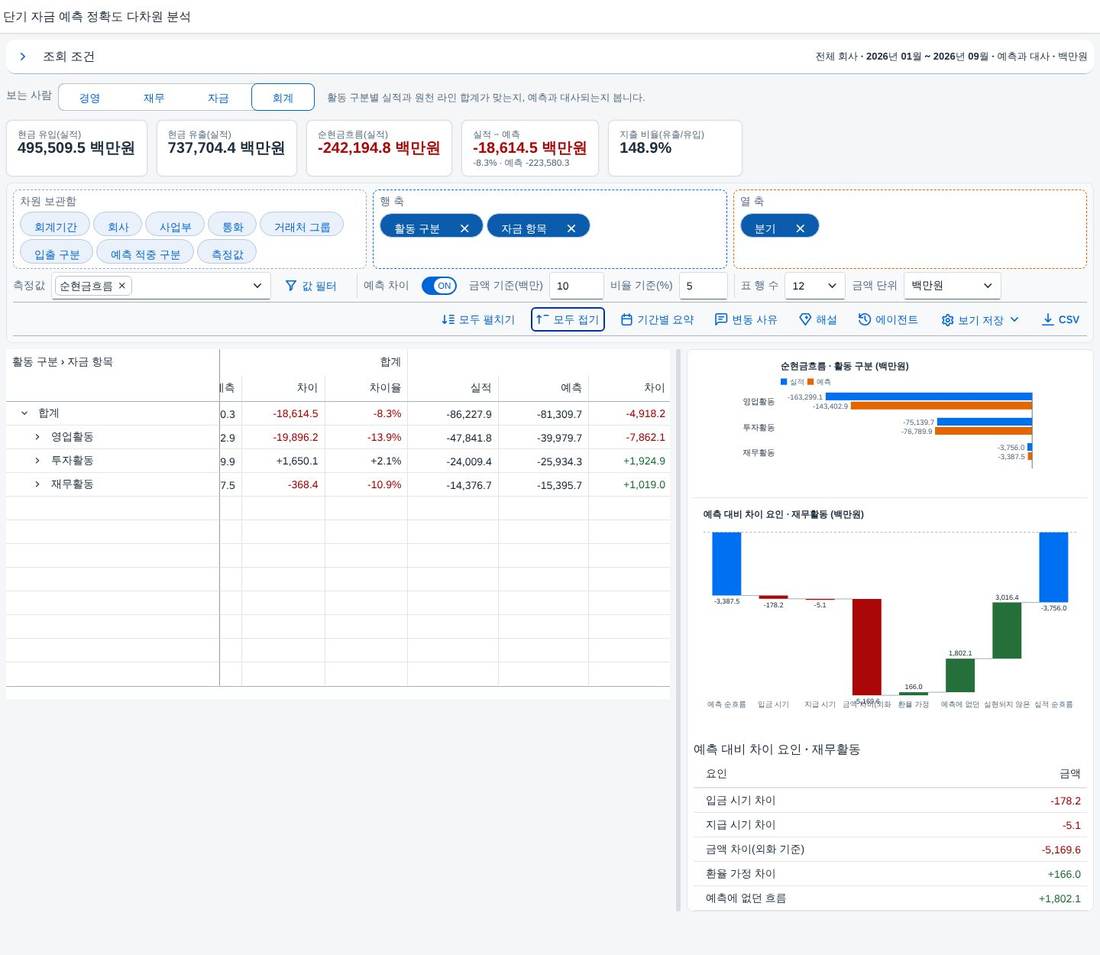Viewport: 1100px width, 955px height.
Task: Switch to the 경영 viewer tab
Action: click(x=90, y=98)
